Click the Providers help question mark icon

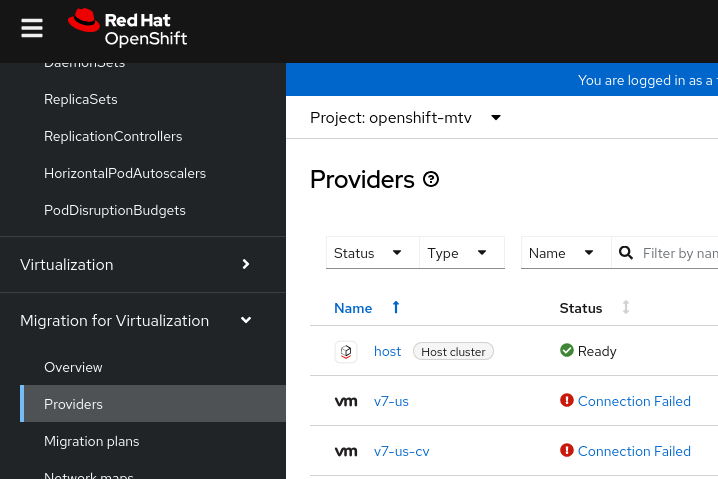click(x=431, y=180)
